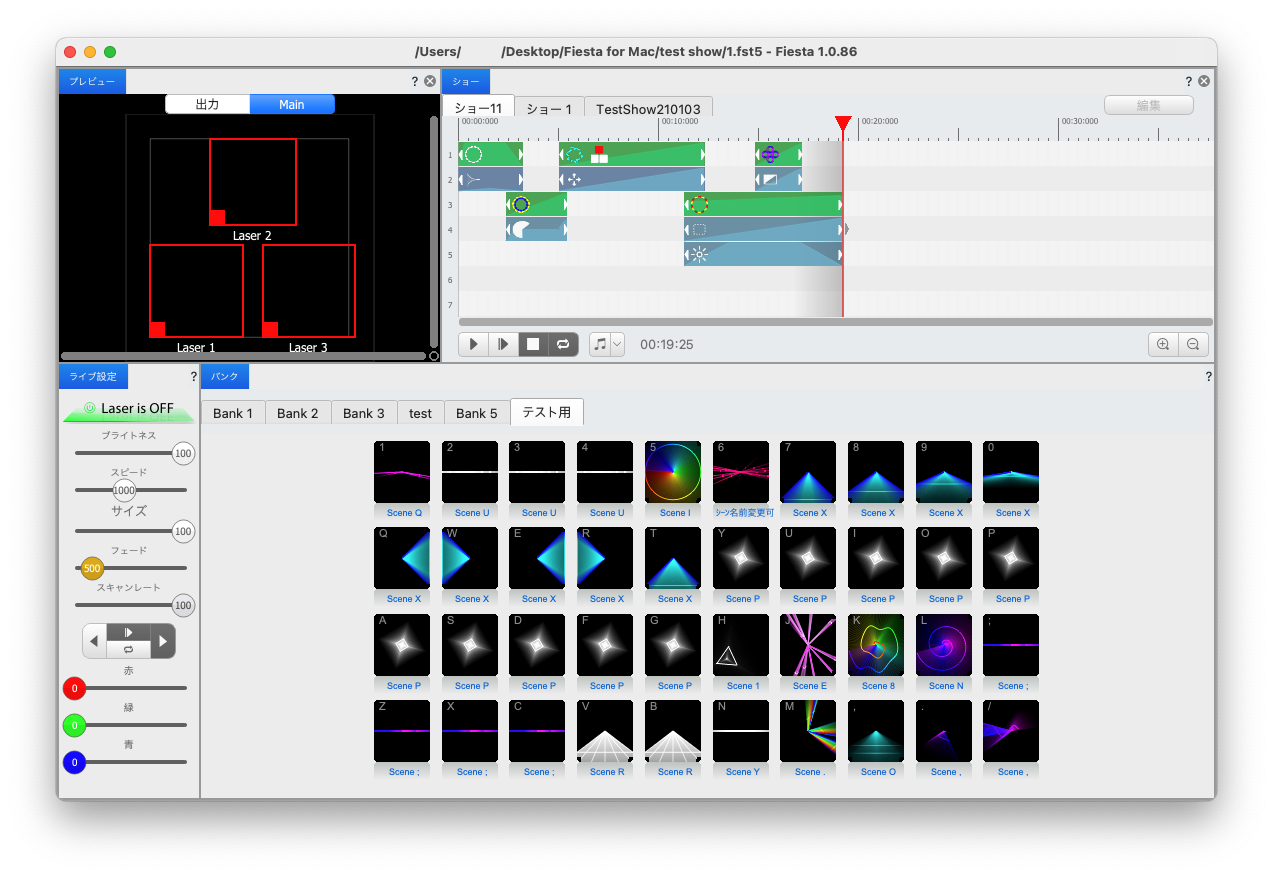Select Main in the preview switcher
This screenshot has height=875, width=1273.
click(292, 104)
